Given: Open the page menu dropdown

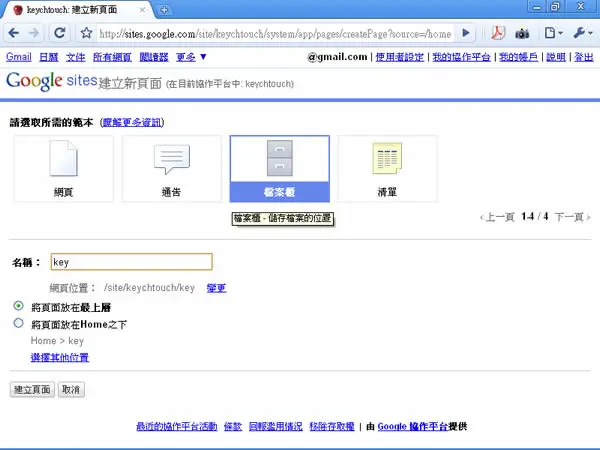Looking at the screenshot, I should click(553, 33).
